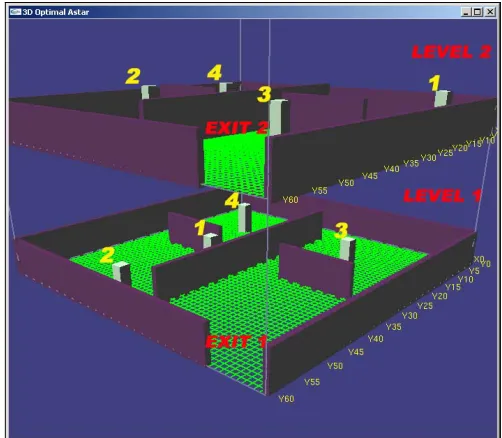Click the Y15 axis label on Level 1

453,287
